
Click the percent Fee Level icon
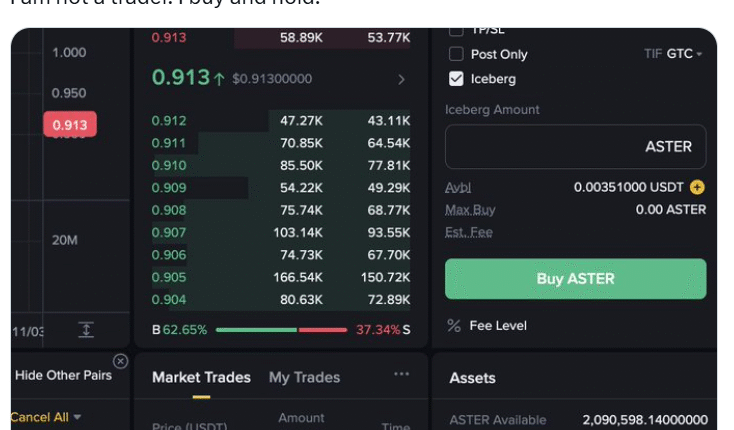pyautogui.click(x=454, y=326)
